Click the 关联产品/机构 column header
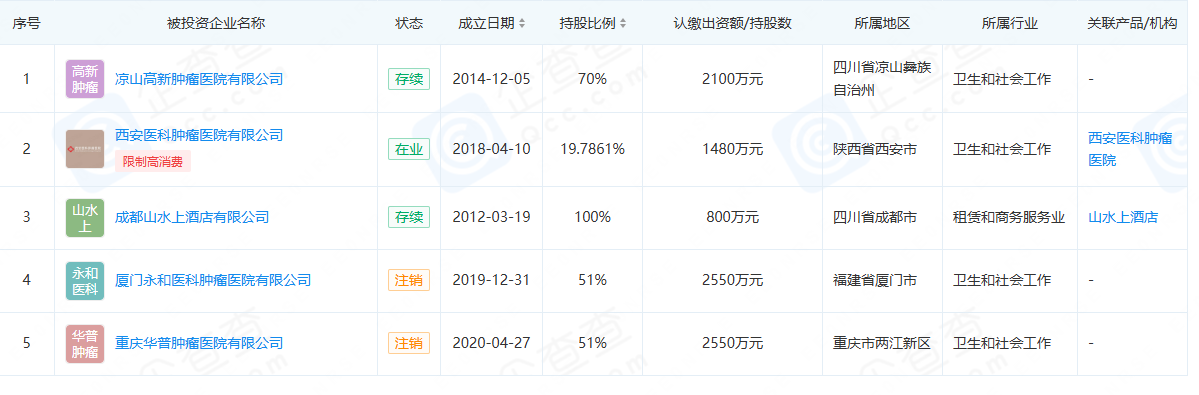 [1132, 24]
